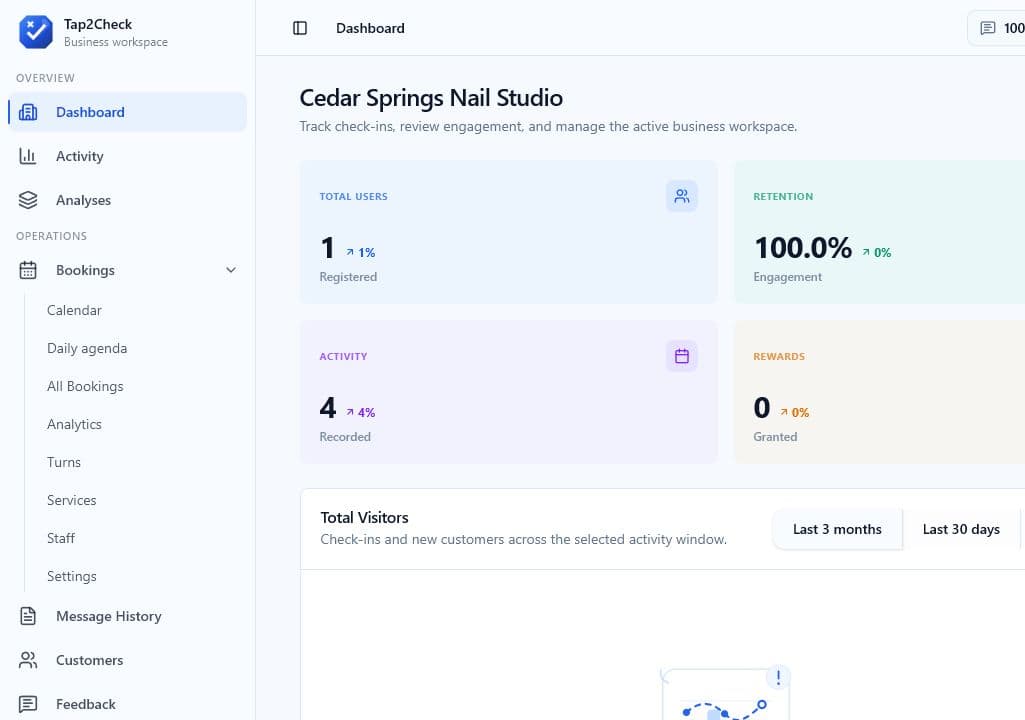Click the 100 counter in header
1025x720 pixels.
[1014, 28]
